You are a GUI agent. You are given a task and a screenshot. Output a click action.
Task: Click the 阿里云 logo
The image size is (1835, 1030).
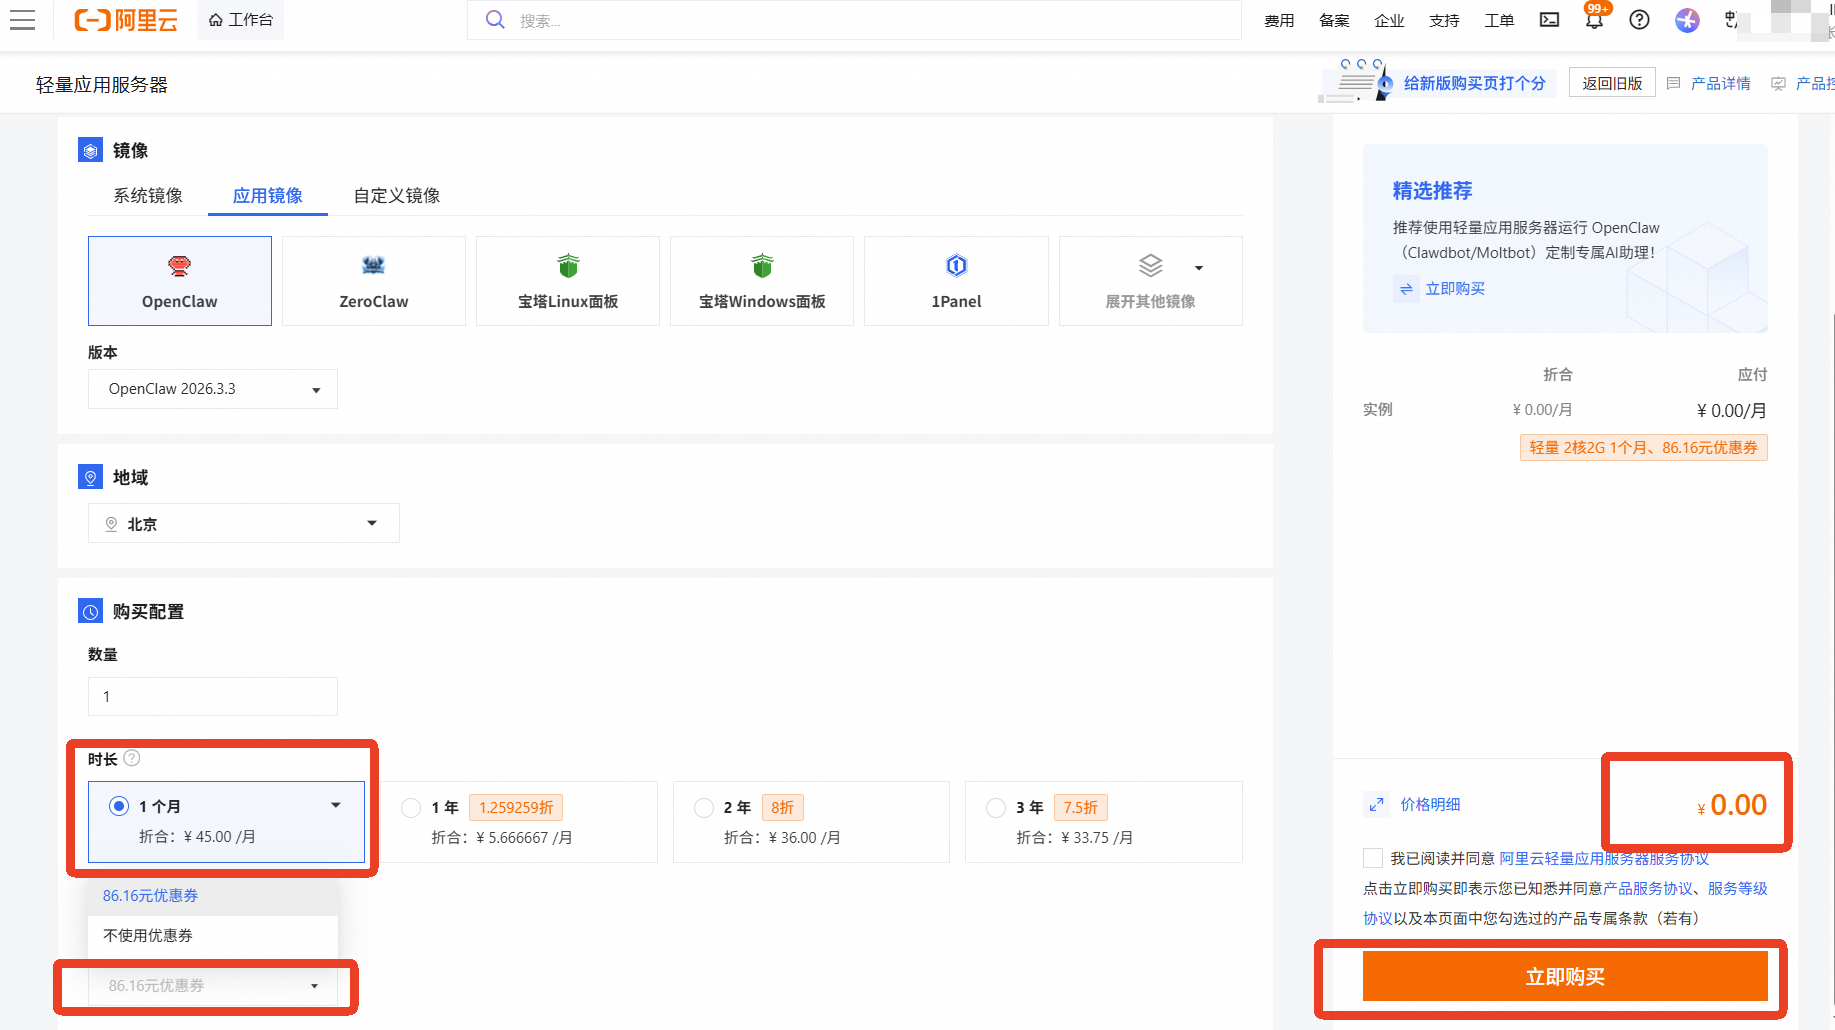click(126, 20)
